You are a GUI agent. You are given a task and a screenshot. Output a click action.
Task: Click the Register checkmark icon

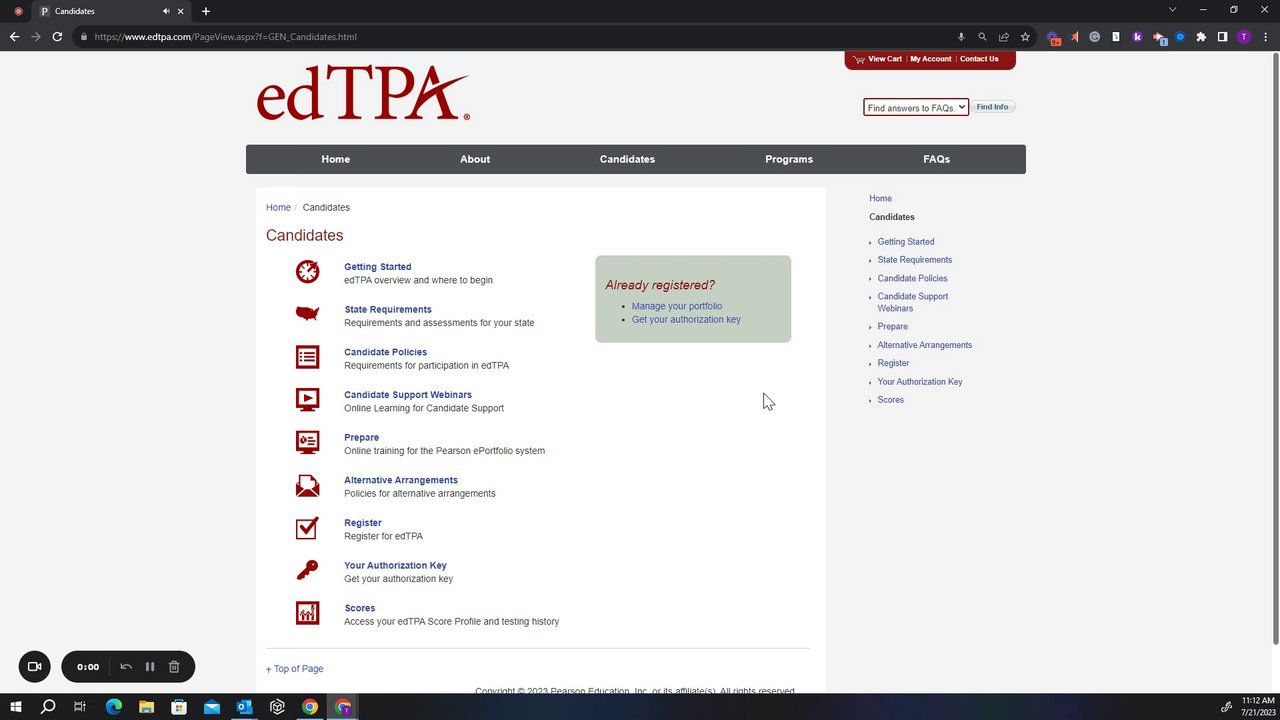307,527
